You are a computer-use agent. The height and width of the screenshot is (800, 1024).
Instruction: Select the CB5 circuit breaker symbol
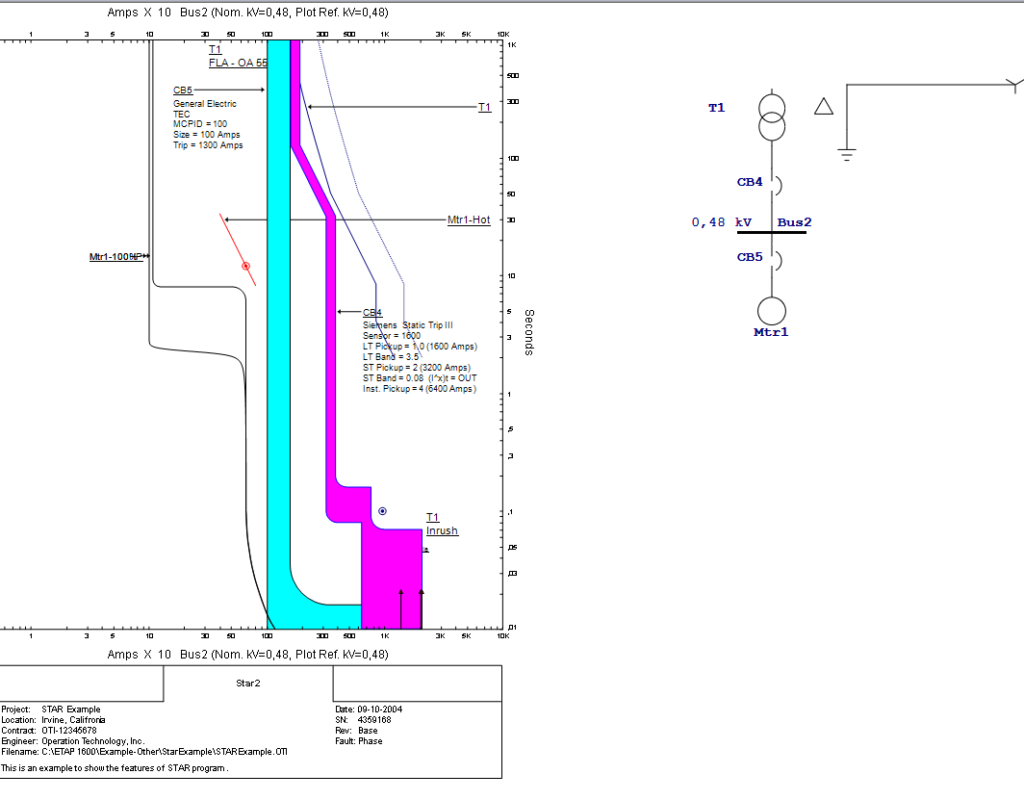pos(776,259)
